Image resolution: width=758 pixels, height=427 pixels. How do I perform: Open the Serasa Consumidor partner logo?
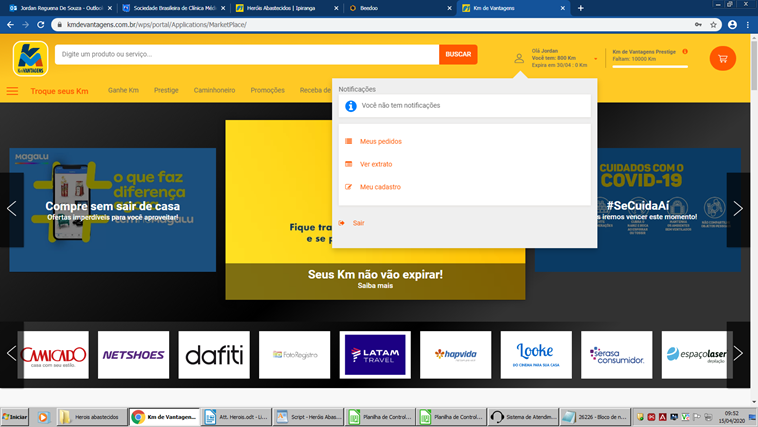(616, 355)
